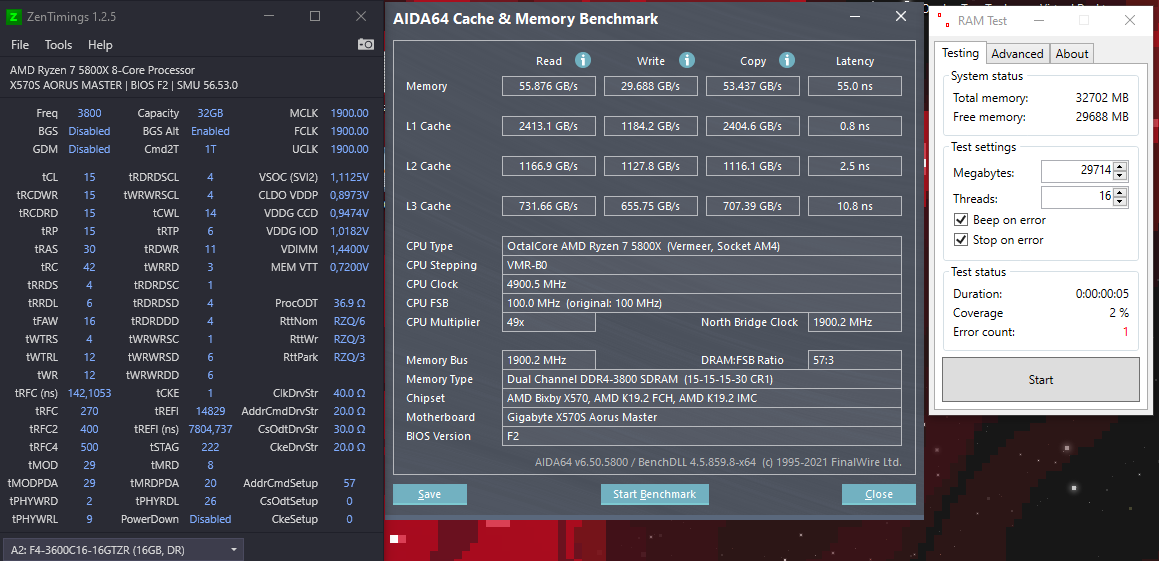Image resolution: width=1159 pixels, height=561 pixels.
Task: Click Coverage value 2 %
Action: 1119,313
